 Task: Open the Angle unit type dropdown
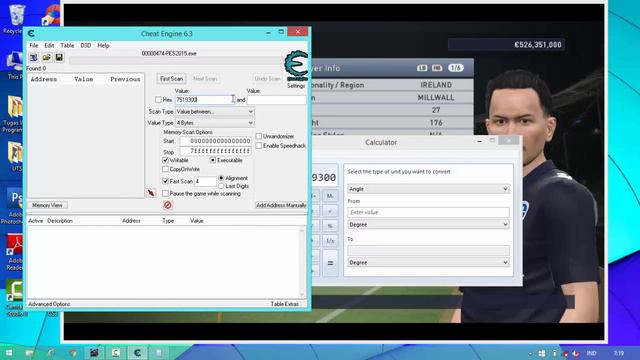click(x=428, y=189)
